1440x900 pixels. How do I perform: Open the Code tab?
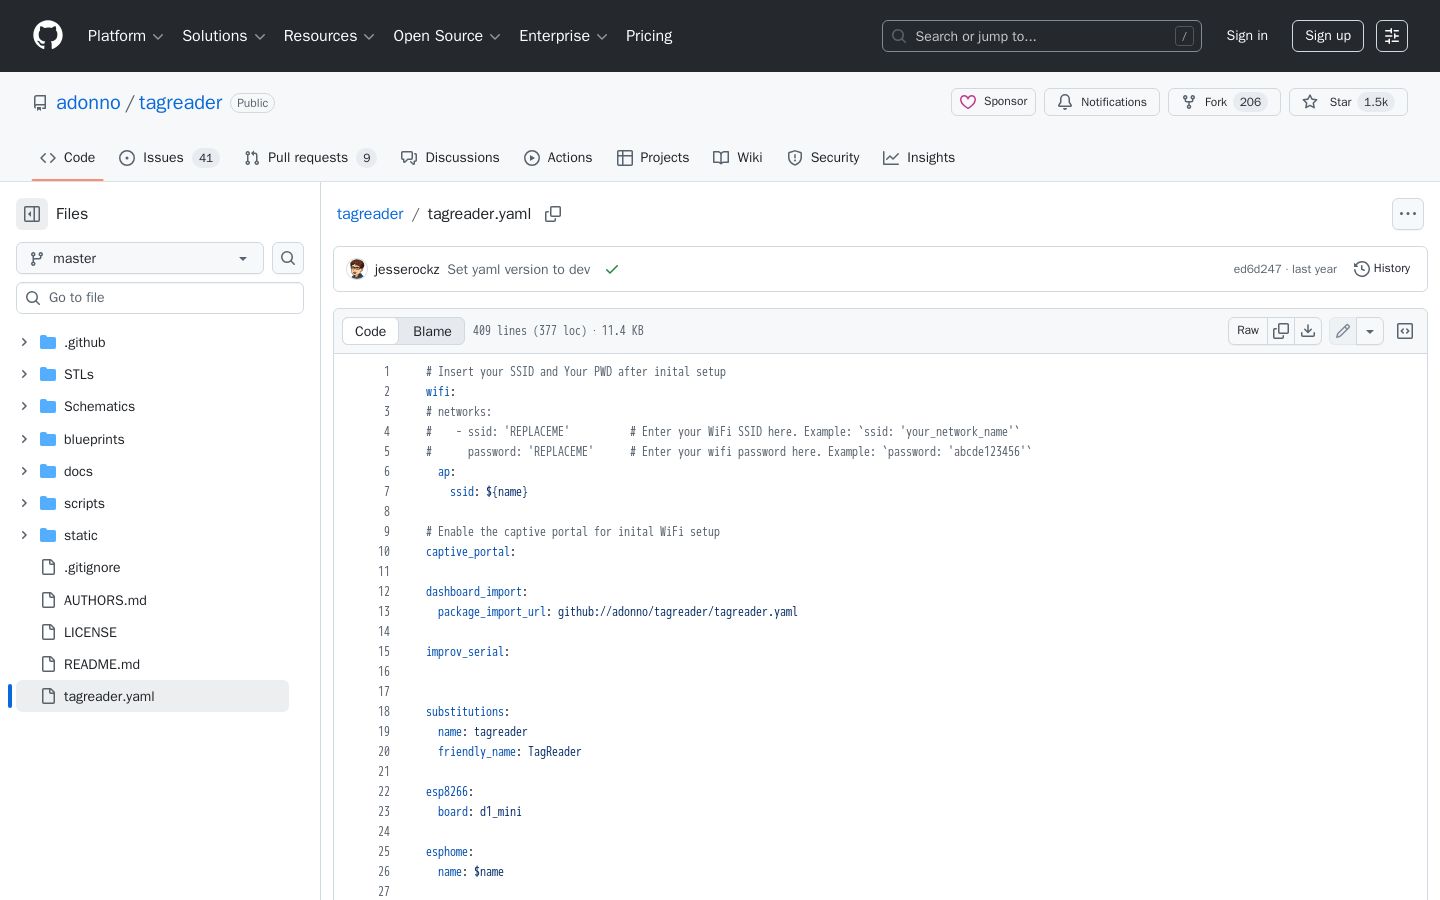[x=67, y=158]
